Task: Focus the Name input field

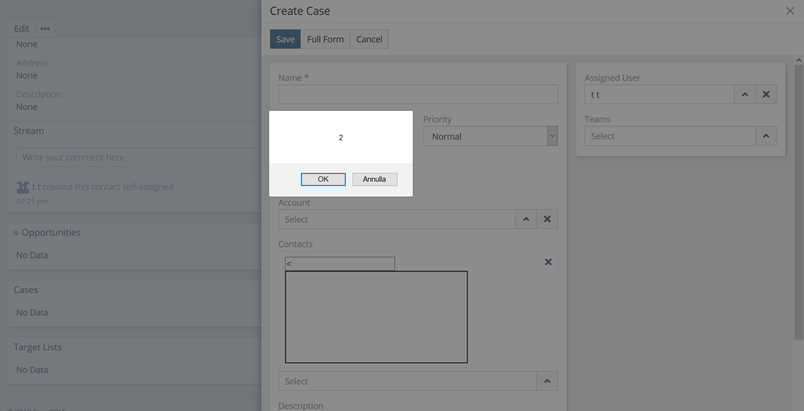Action: [x=418, y=94]
